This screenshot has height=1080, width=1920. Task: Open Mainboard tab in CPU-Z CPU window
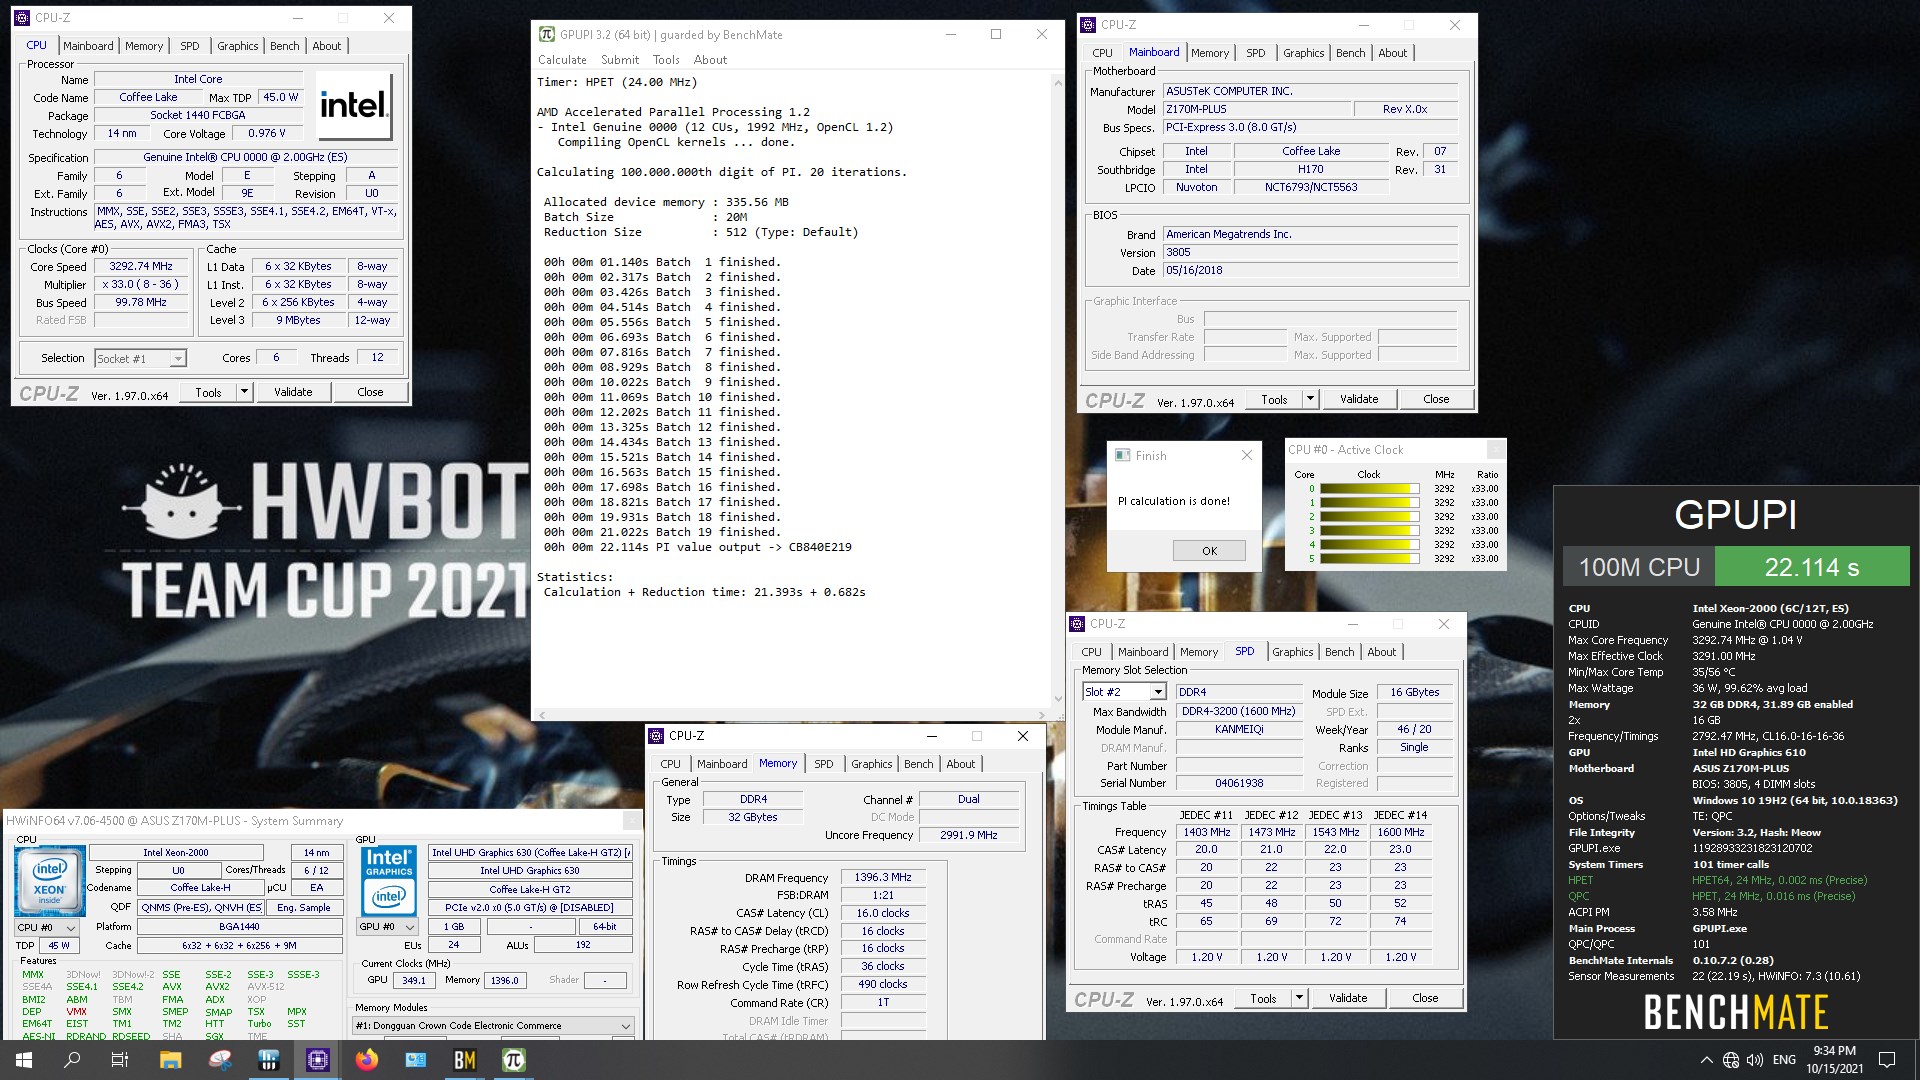click(x=88, y=46)
